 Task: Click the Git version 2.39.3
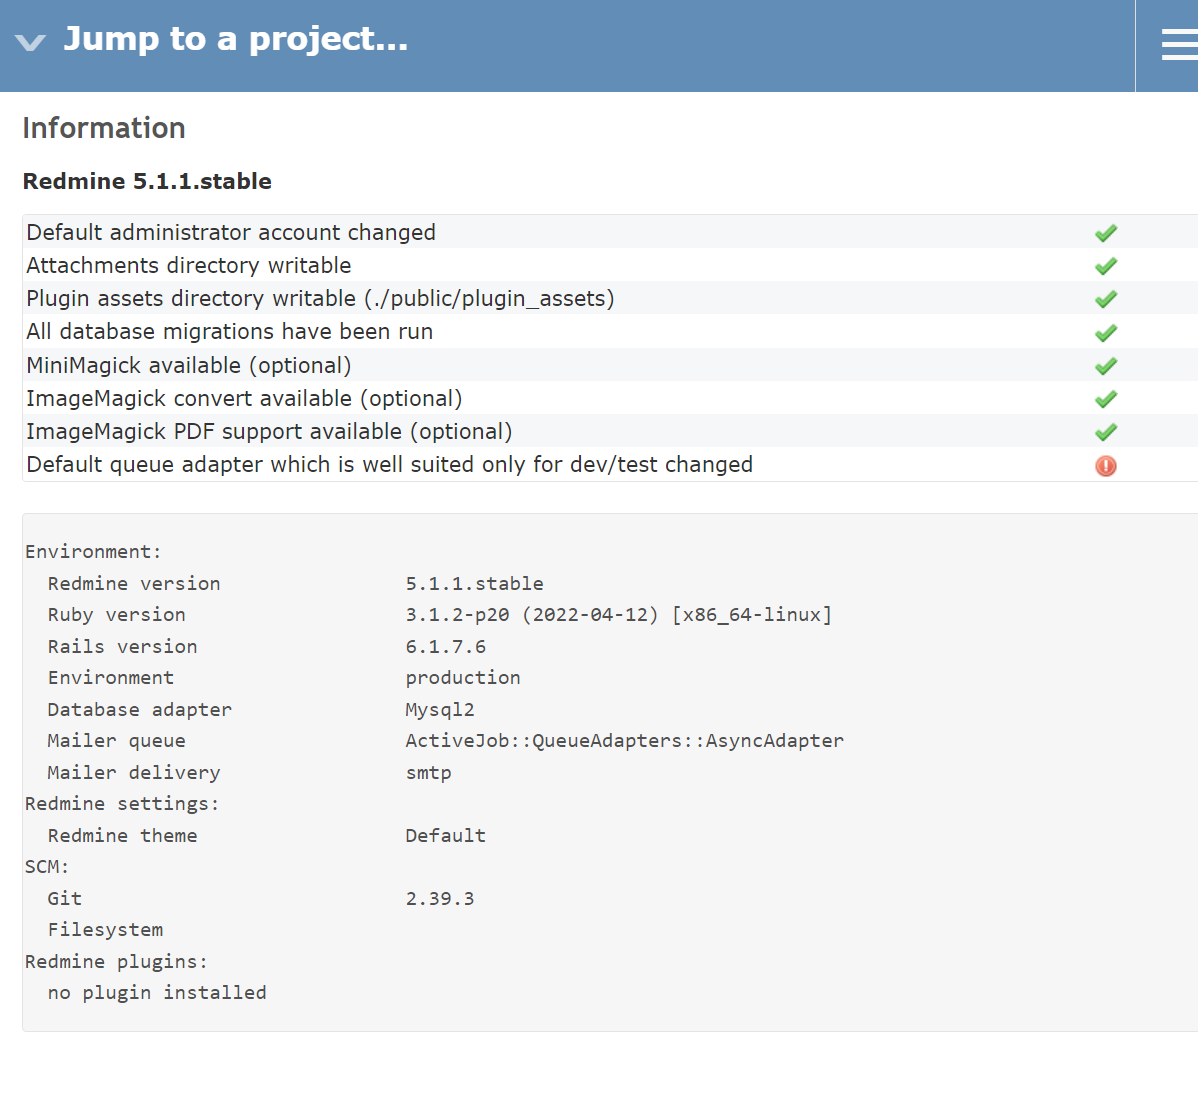(440, 899)
